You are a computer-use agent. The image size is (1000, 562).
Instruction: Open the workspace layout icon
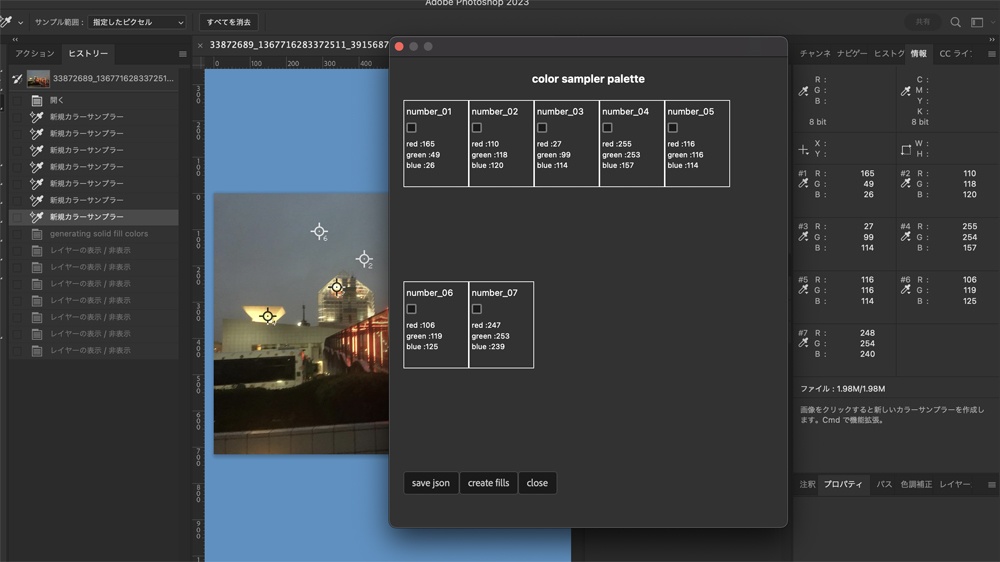coord(977,22)
